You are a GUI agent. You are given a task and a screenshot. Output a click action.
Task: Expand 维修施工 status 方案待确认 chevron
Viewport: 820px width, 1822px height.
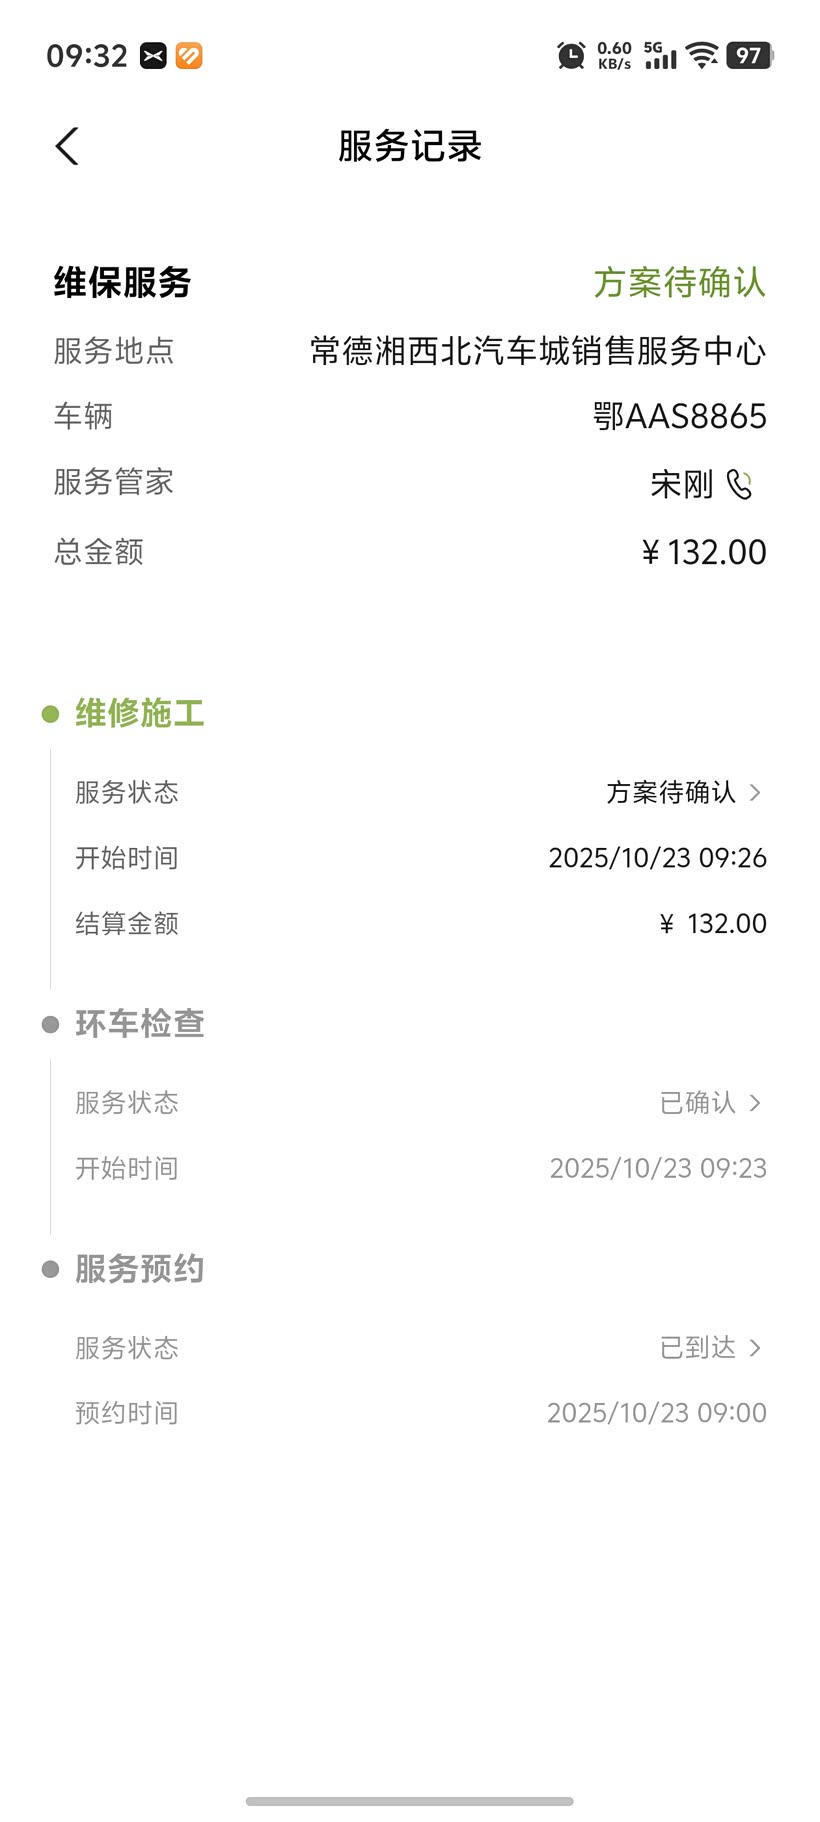pyautogui.click(x=755, y=793)
